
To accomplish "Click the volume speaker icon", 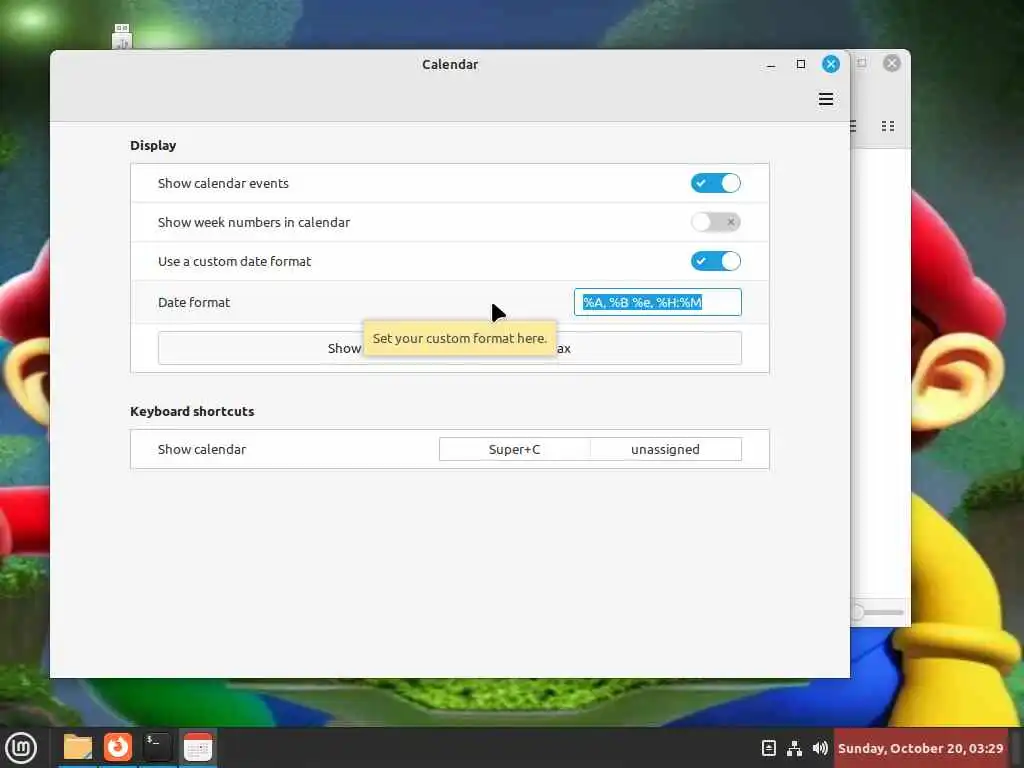I will point(820,748).
